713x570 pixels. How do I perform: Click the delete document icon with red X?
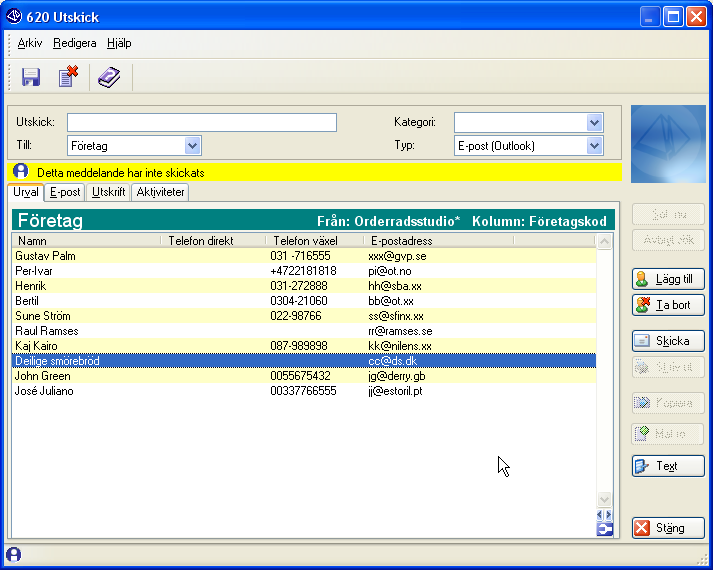tap(68, 76)
